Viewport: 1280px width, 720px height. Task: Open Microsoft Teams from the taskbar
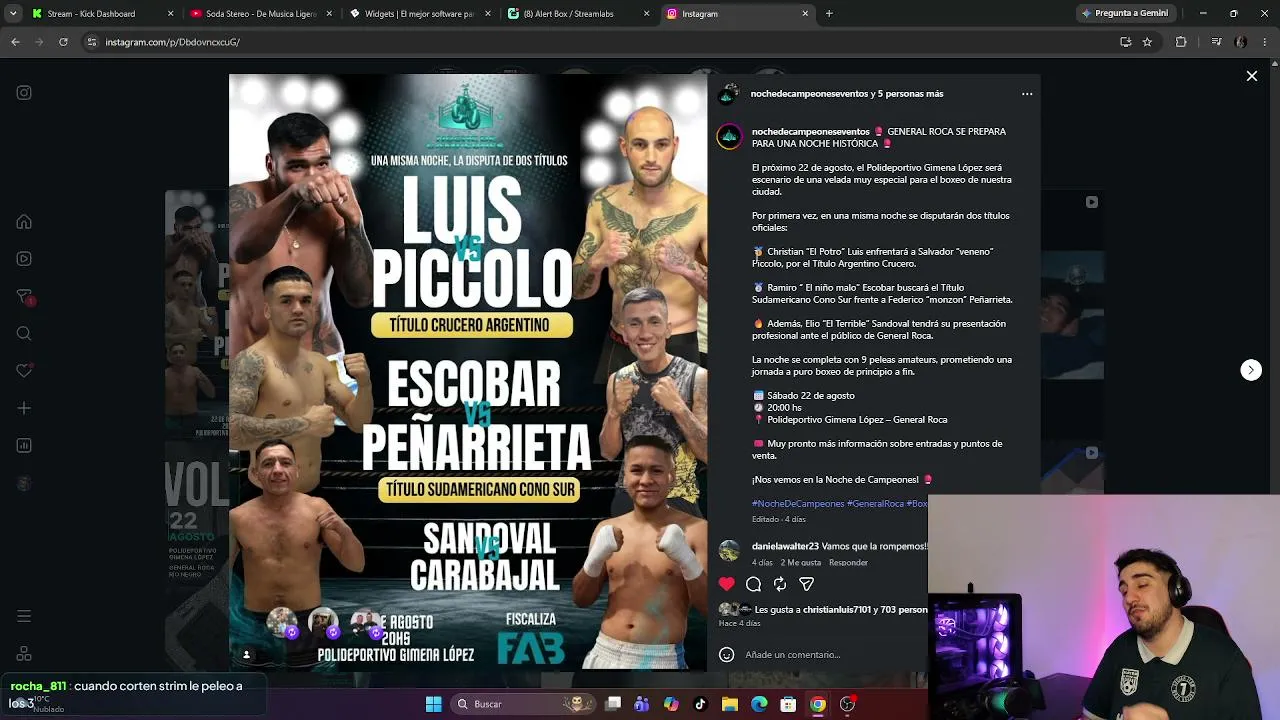(x=642, y=704)
